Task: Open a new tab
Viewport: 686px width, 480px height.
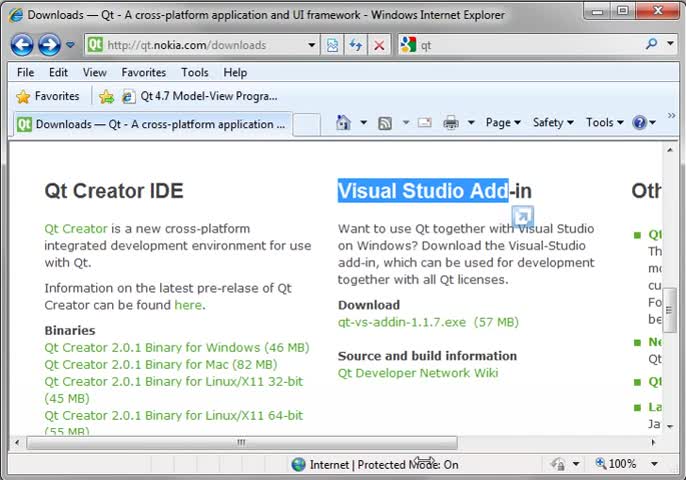Action: pyautogui.click(x=306, y=125)
